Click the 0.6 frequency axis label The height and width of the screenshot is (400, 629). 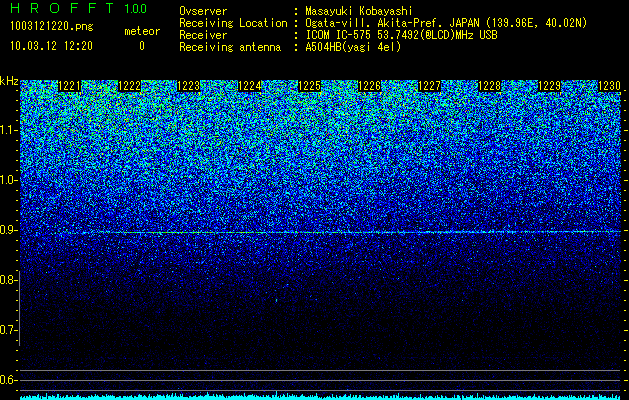8,380
